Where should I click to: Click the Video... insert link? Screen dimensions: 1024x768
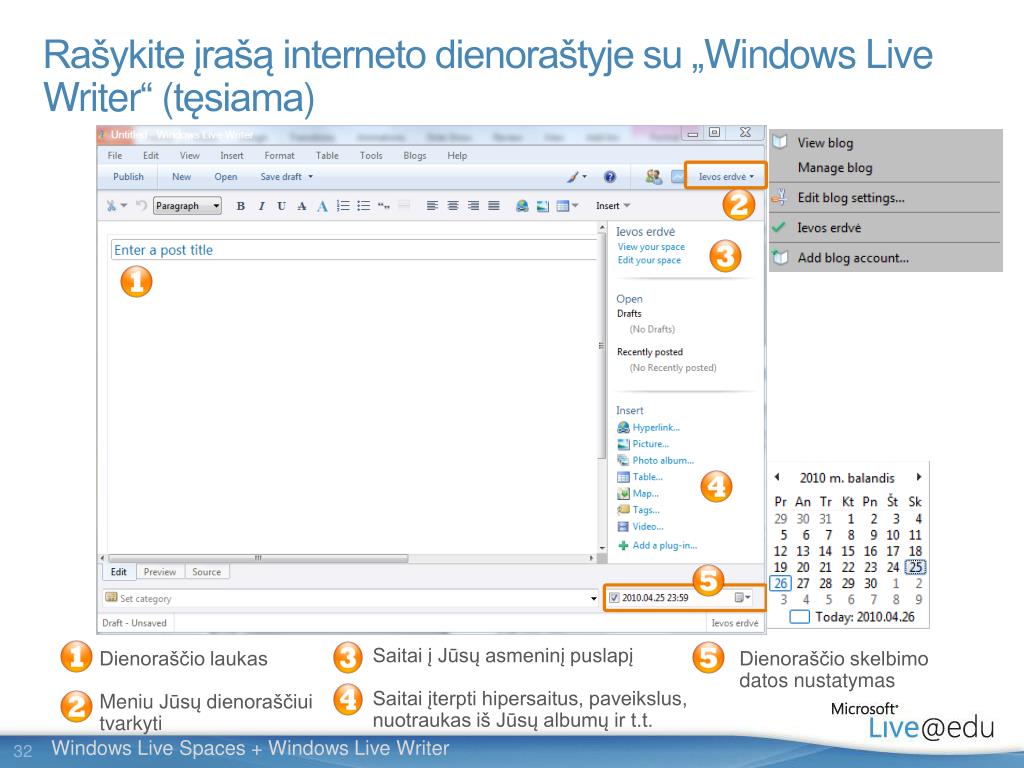click(648, 526)
